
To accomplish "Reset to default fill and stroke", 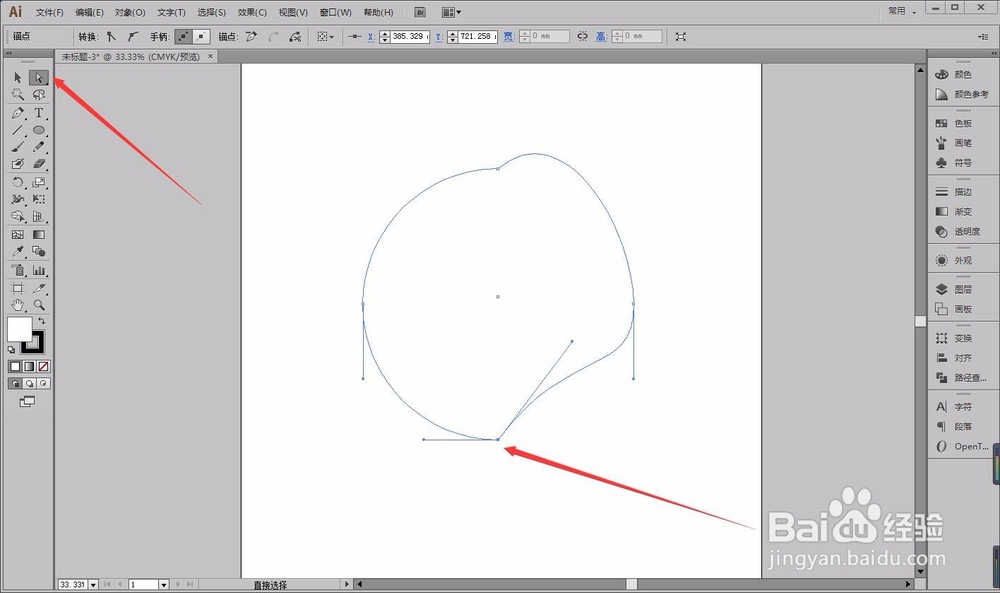I will tap(11, 349).
